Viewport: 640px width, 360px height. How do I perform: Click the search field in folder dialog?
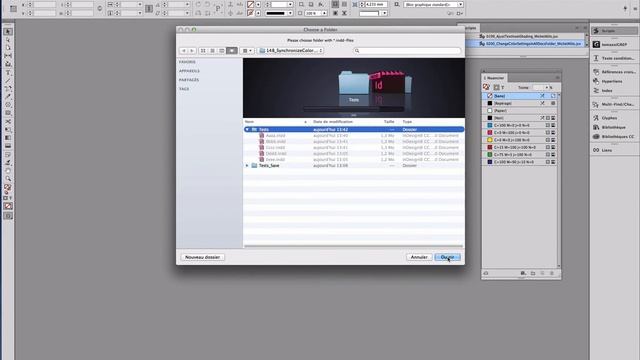tap(407, 51)
